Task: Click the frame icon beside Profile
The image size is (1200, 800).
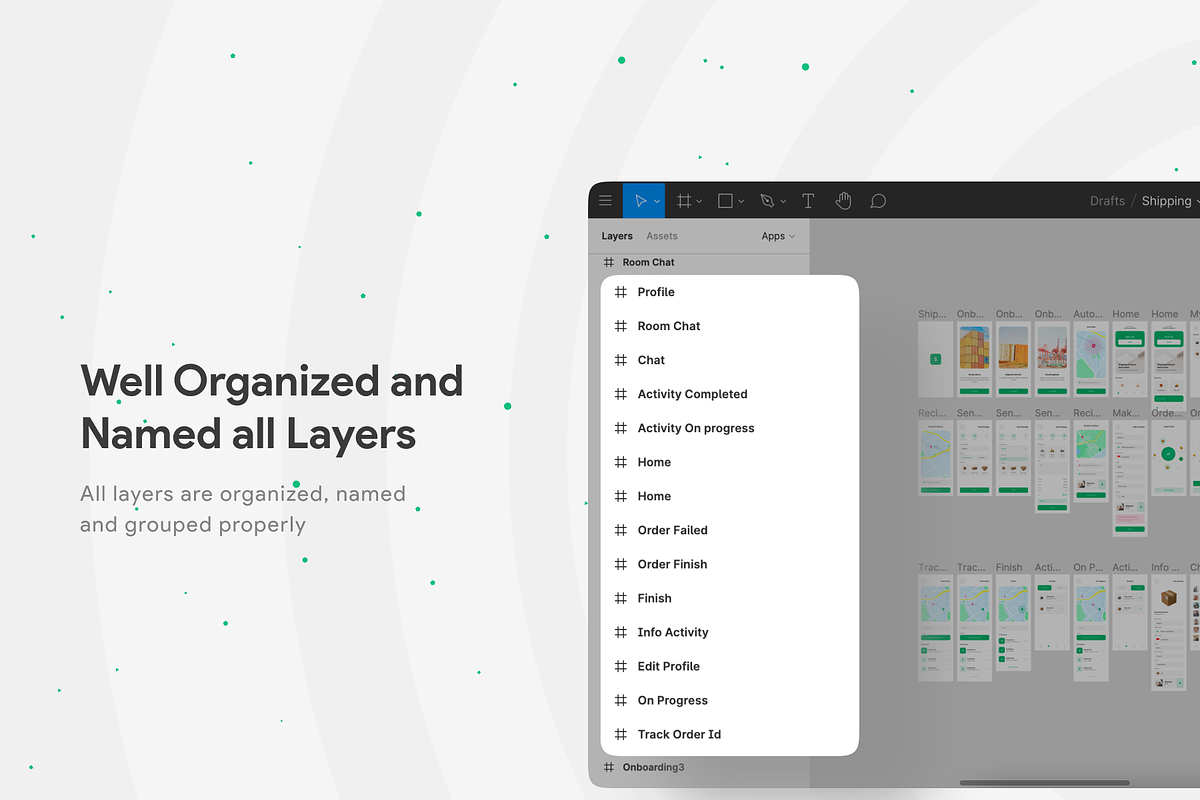Action: coord(620,292)
